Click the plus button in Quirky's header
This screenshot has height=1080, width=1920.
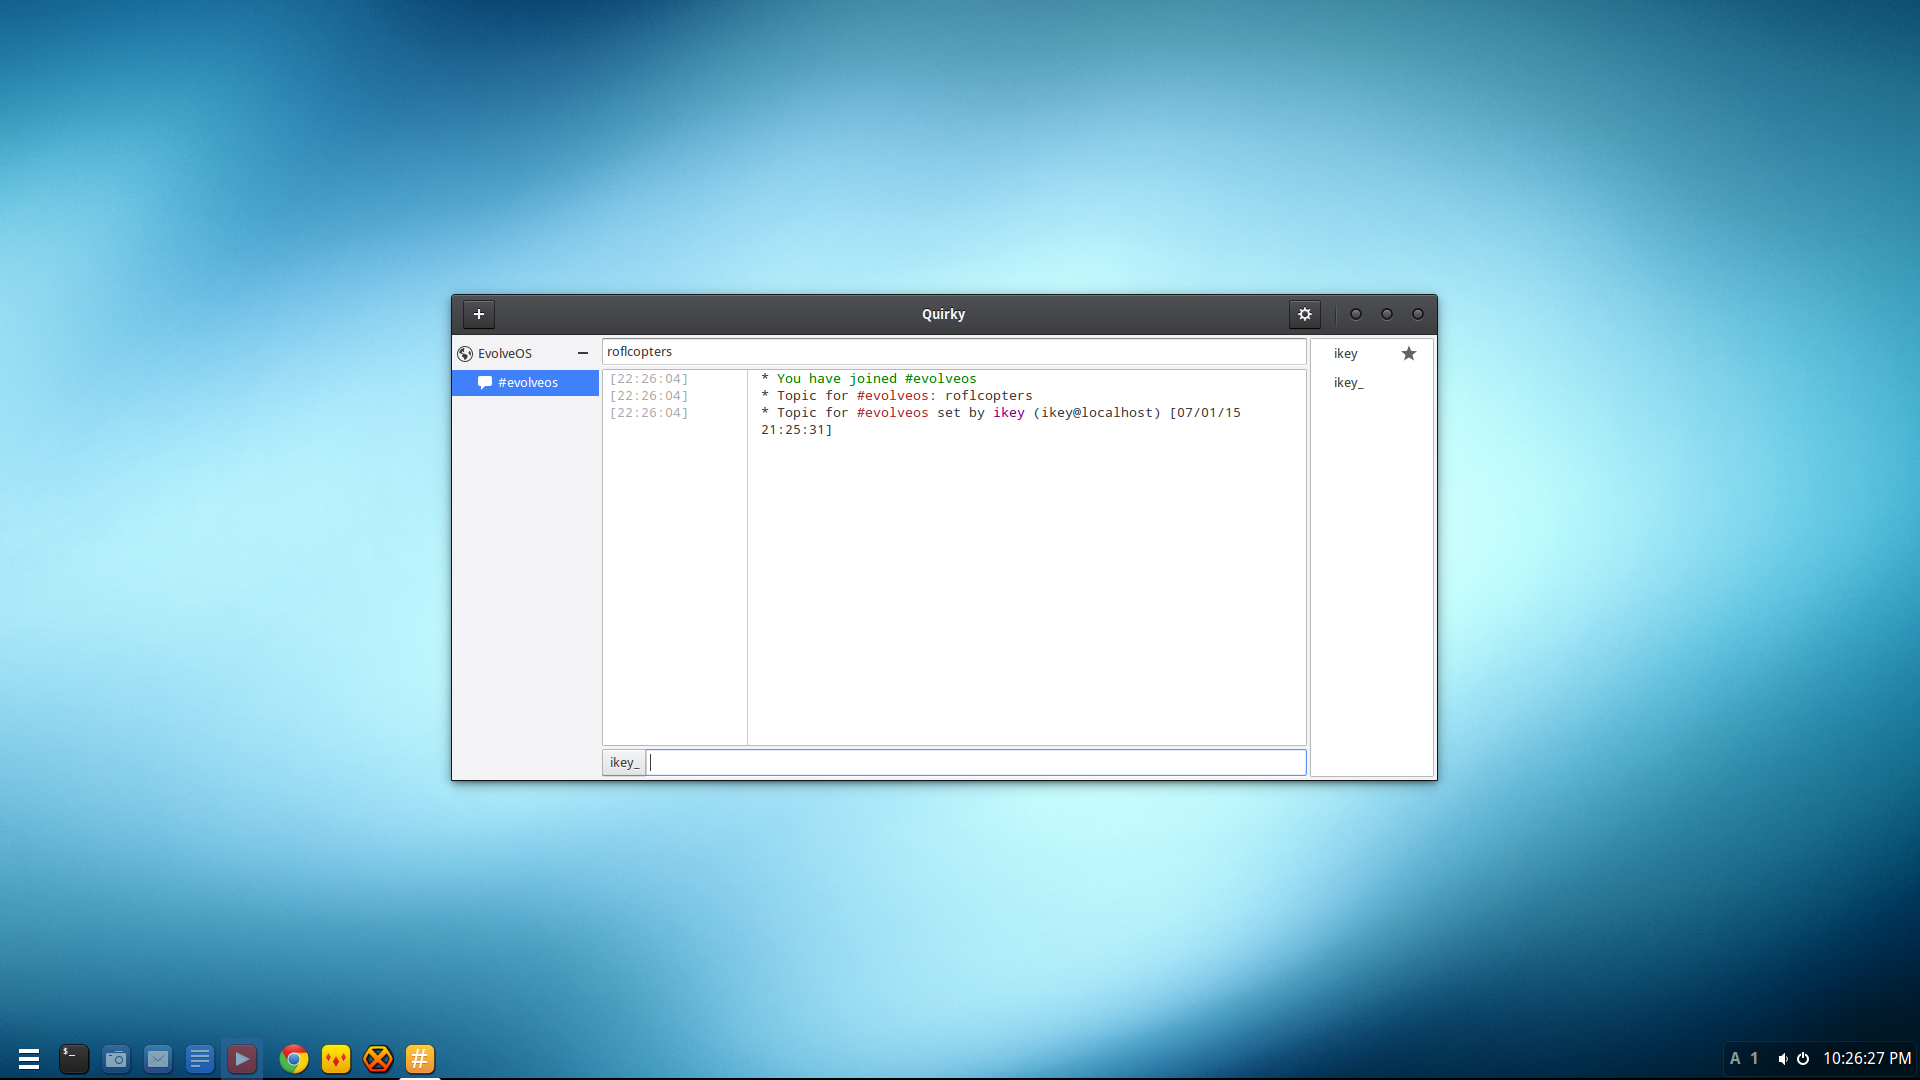pos(479,314)
